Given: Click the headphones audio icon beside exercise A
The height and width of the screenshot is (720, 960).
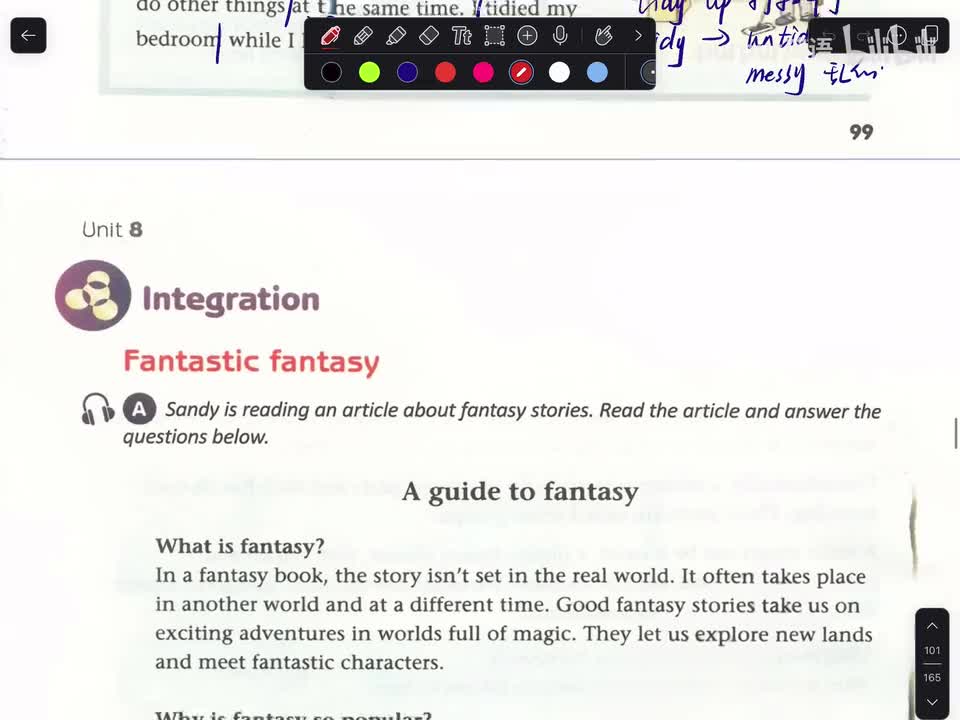Looking at the screenshot, I should coord(97,409).
